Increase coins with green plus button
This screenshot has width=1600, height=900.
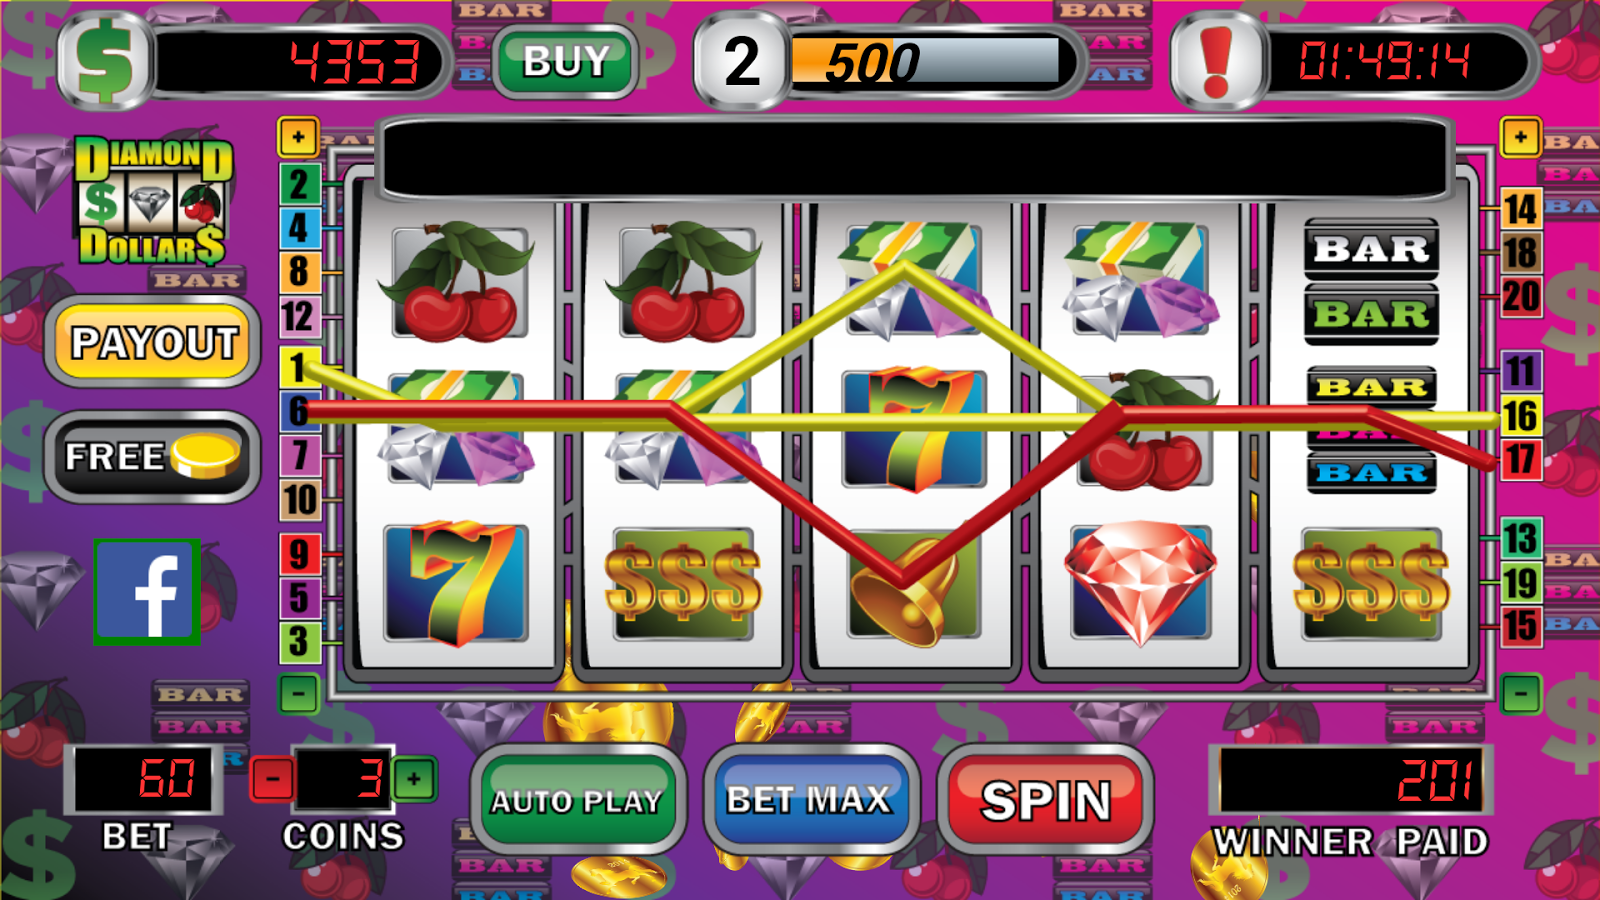pos(414,779)
